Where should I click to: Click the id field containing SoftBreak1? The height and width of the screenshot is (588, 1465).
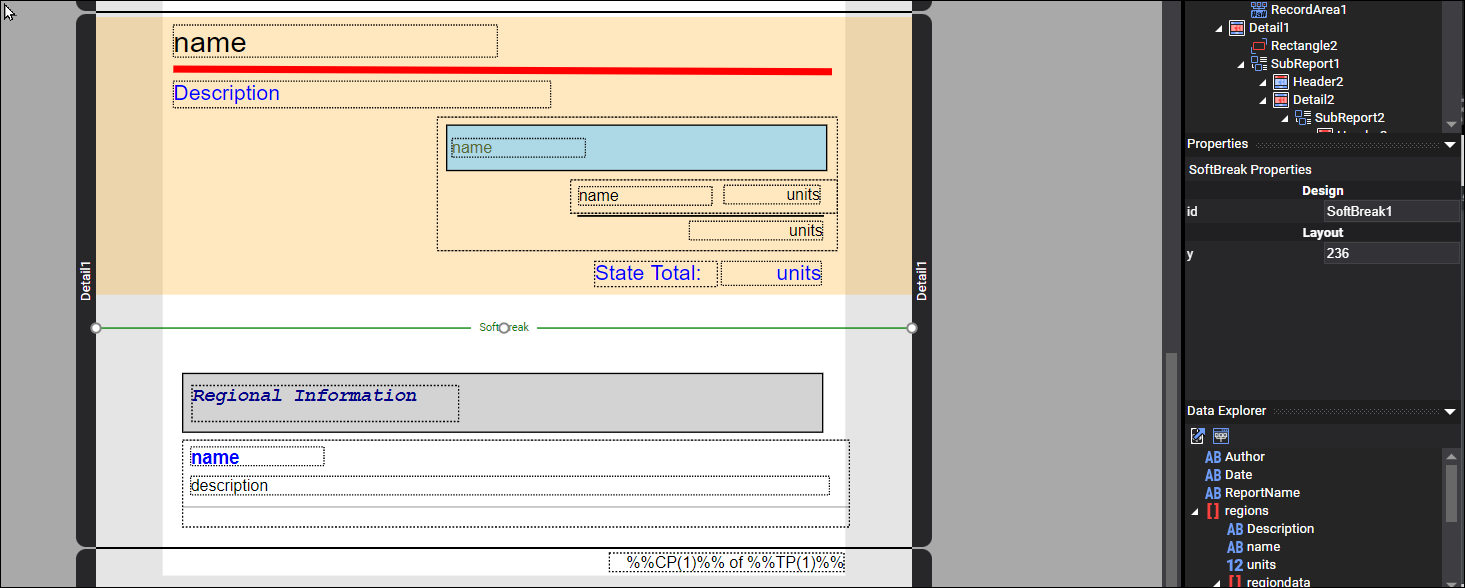pos(1390,212)
